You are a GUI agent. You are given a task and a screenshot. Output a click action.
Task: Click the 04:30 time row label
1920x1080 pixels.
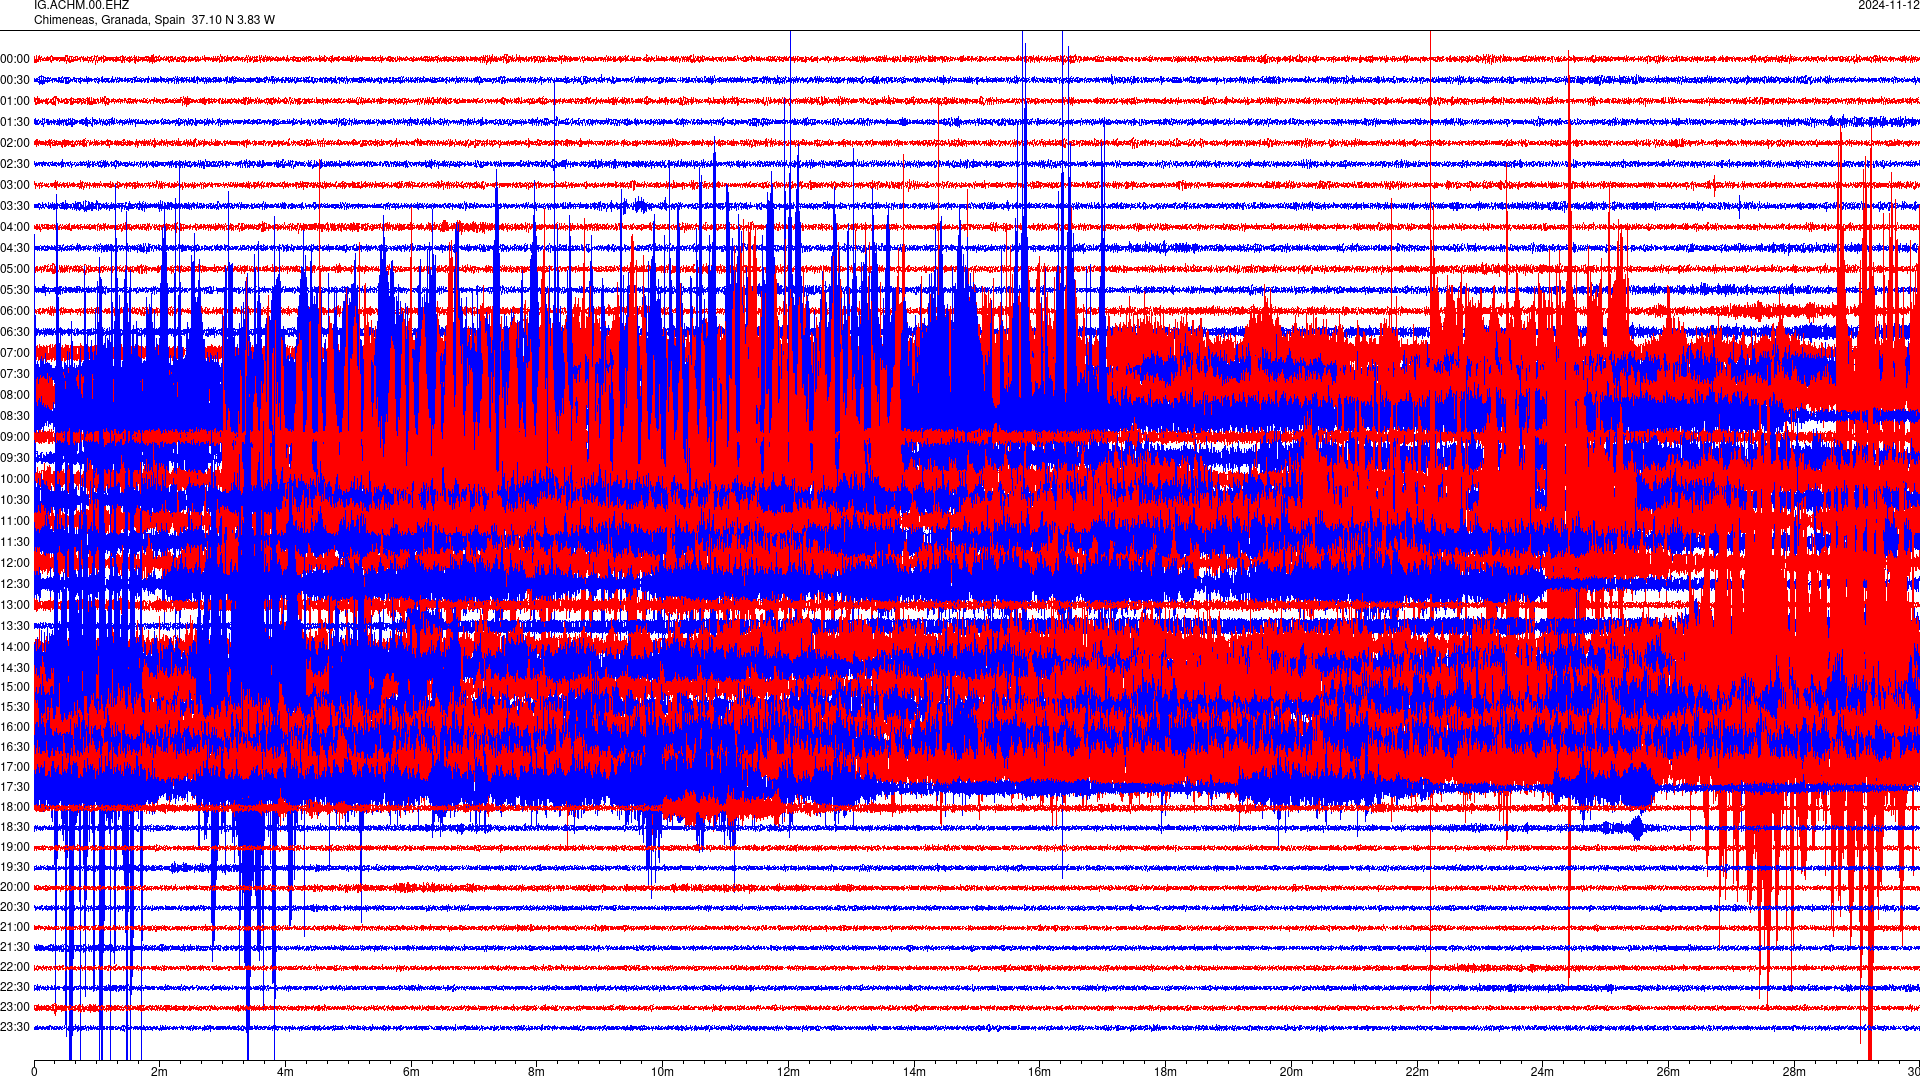click(x=15, y=248)
